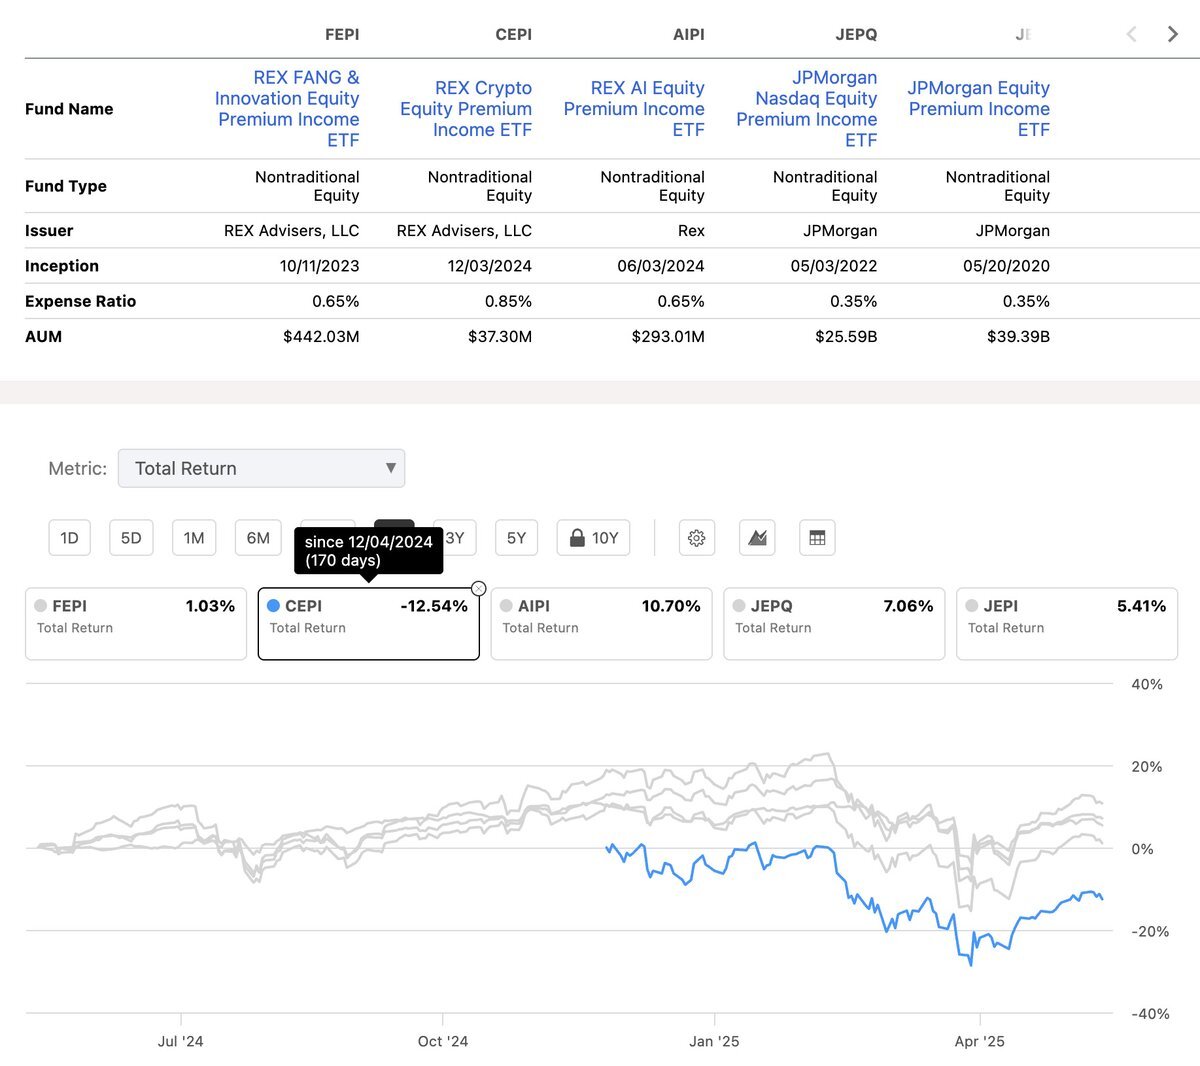Remove CEPI with the small x icon
The image size is (1200, 1066).
pyautogui.click(x=479, y=588)
